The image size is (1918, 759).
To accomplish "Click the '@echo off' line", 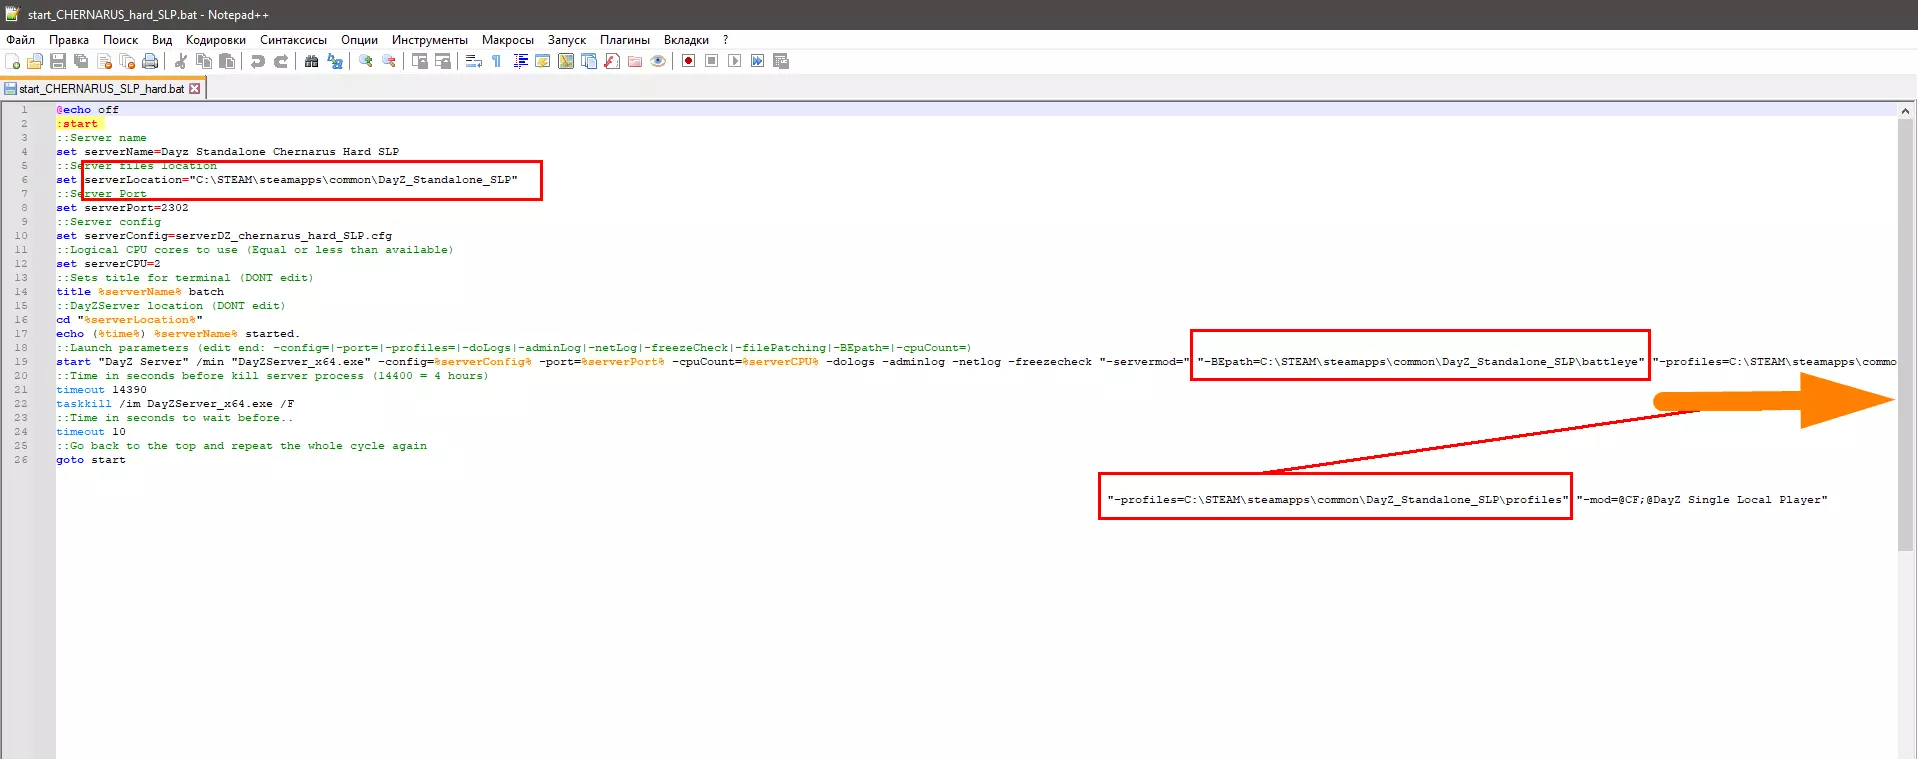I will pyautogui.click(x=87, y=110).
